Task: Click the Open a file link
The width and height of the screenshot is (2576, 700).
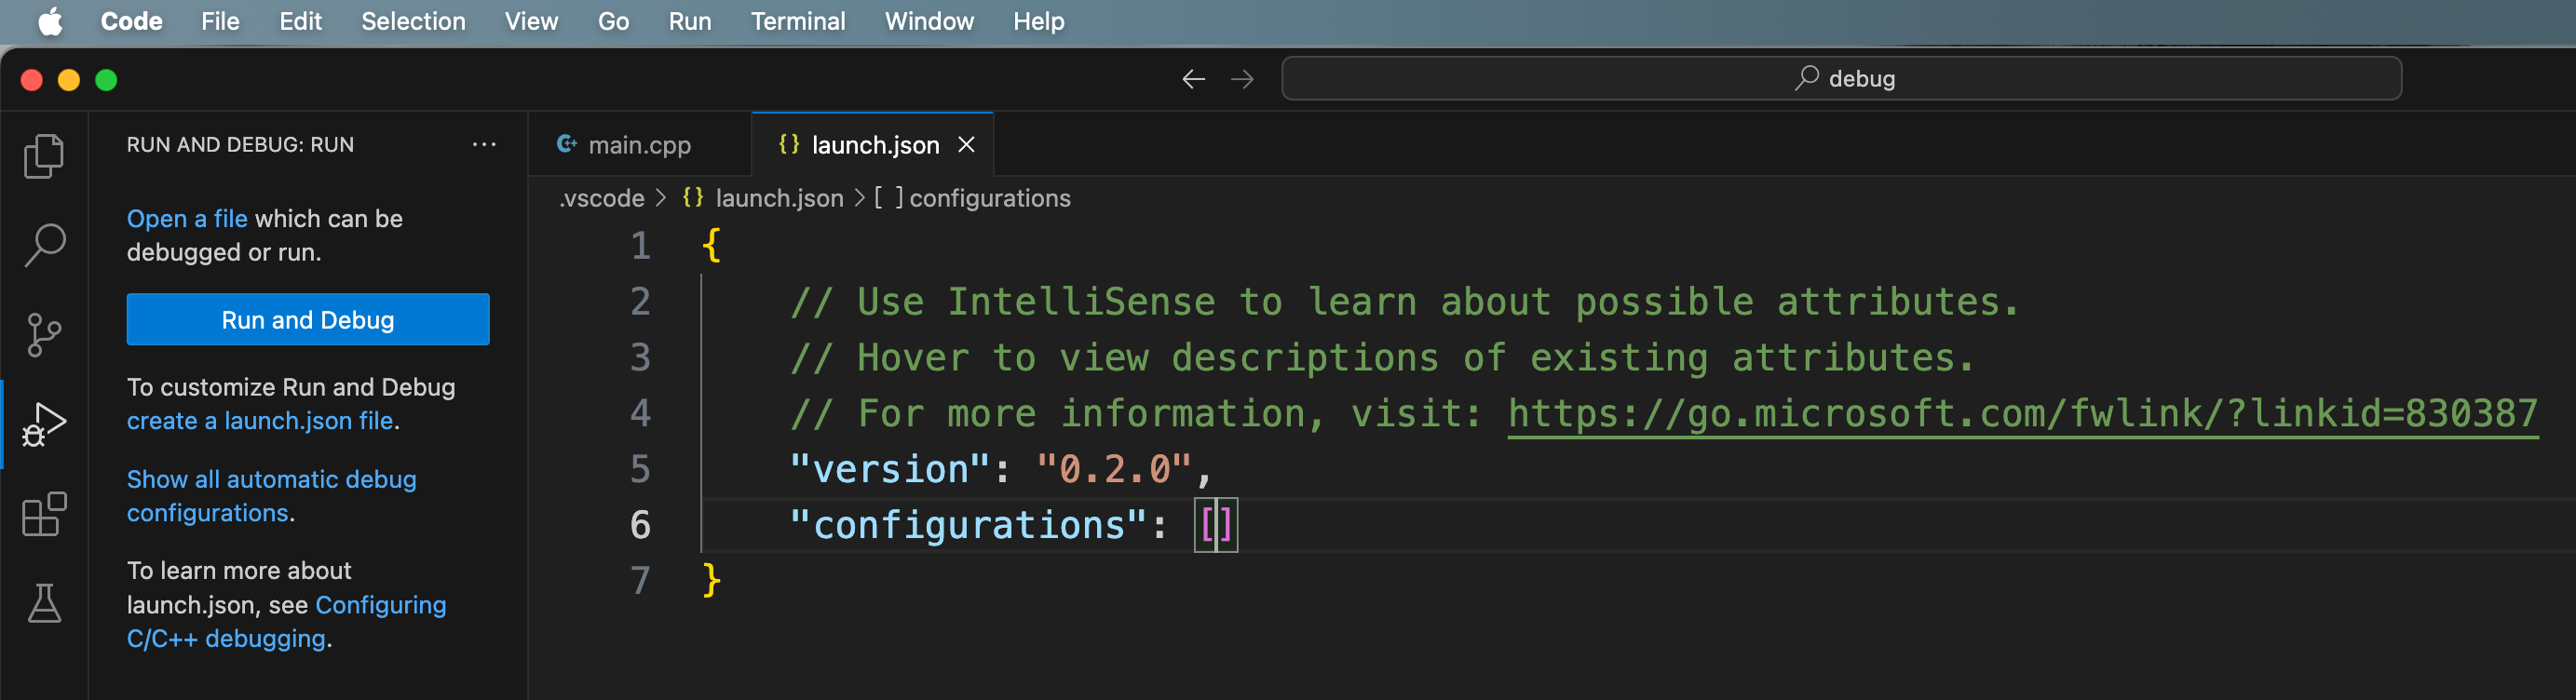Action: click(x=187, y=219)
